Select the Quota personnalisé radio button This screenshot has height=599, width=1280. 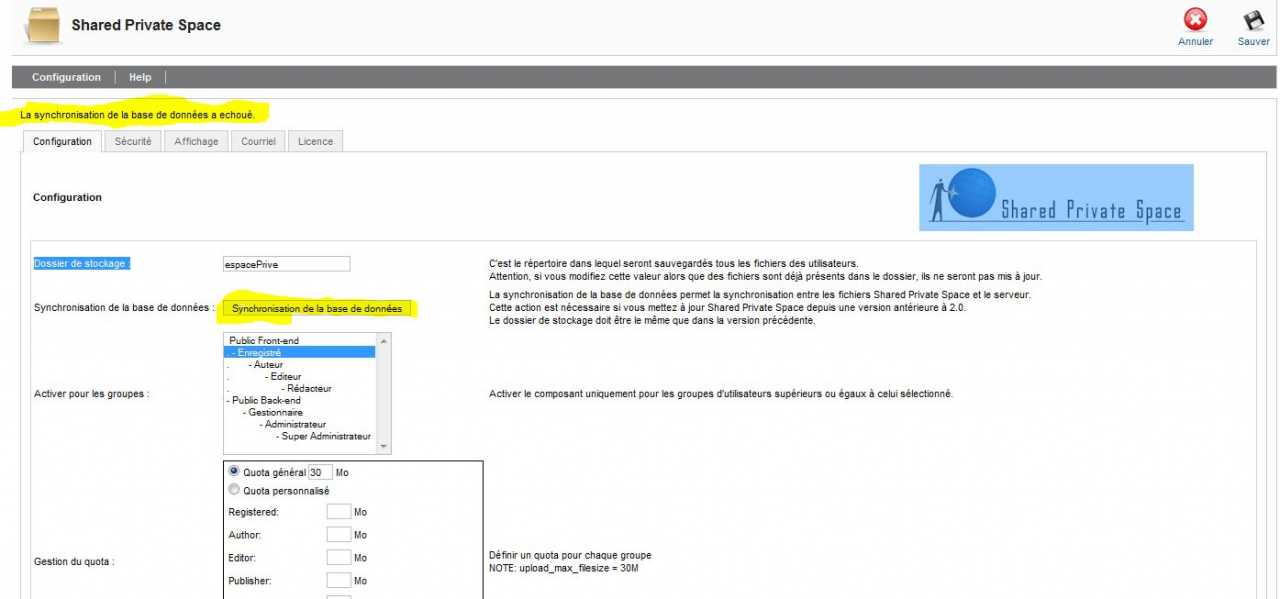click(x=234, y=490)
